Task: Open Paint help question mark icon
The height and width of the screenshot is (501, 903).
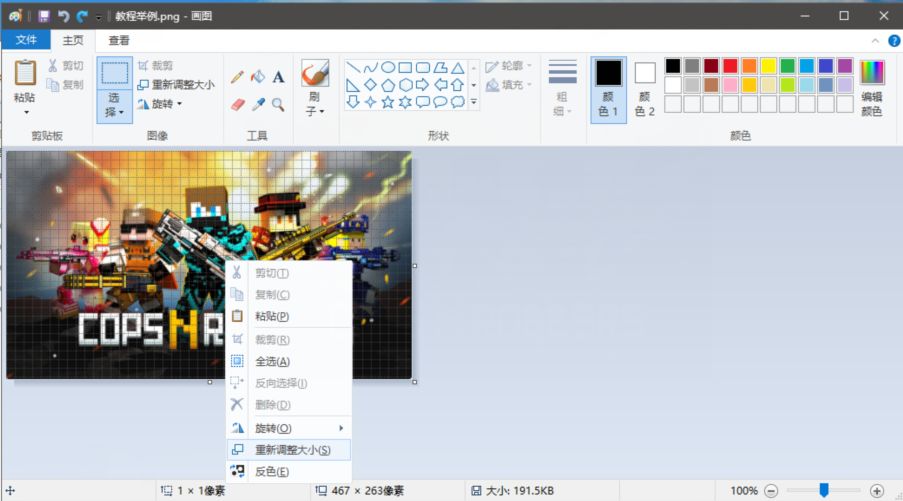Action: tap(894, 40)
